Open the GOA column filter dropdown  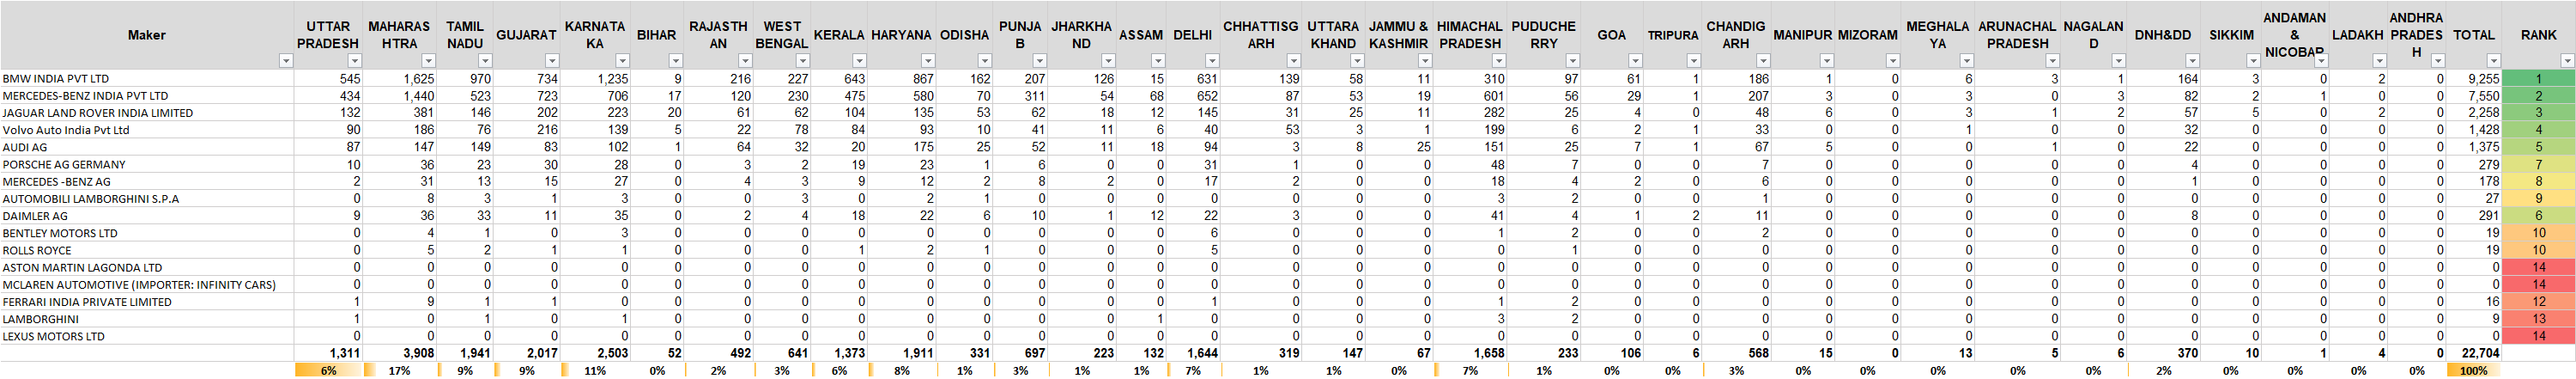click(x=1635, y=61)
